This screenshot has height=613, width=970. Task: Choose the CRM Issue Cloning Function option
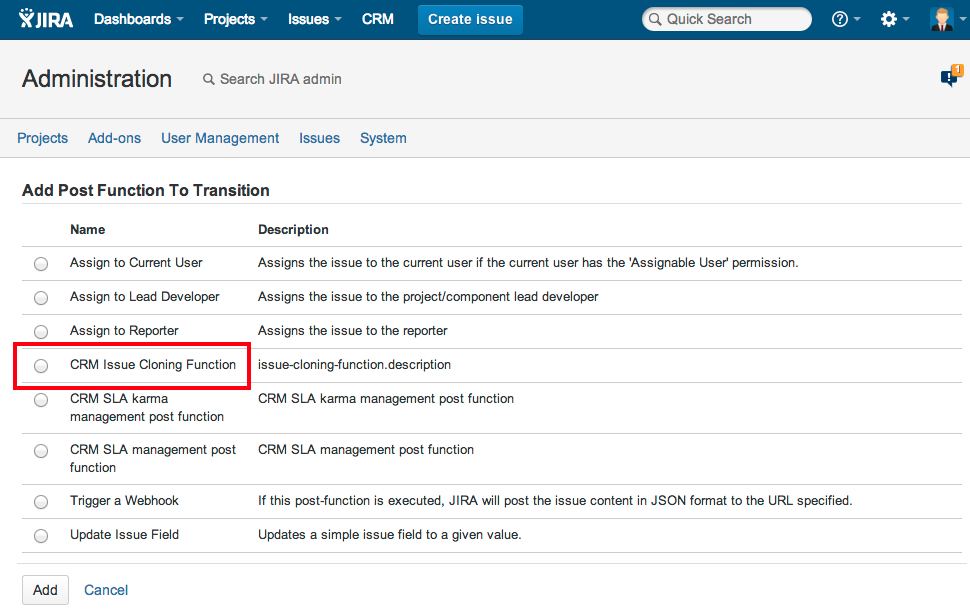click(x=41, y=366)
